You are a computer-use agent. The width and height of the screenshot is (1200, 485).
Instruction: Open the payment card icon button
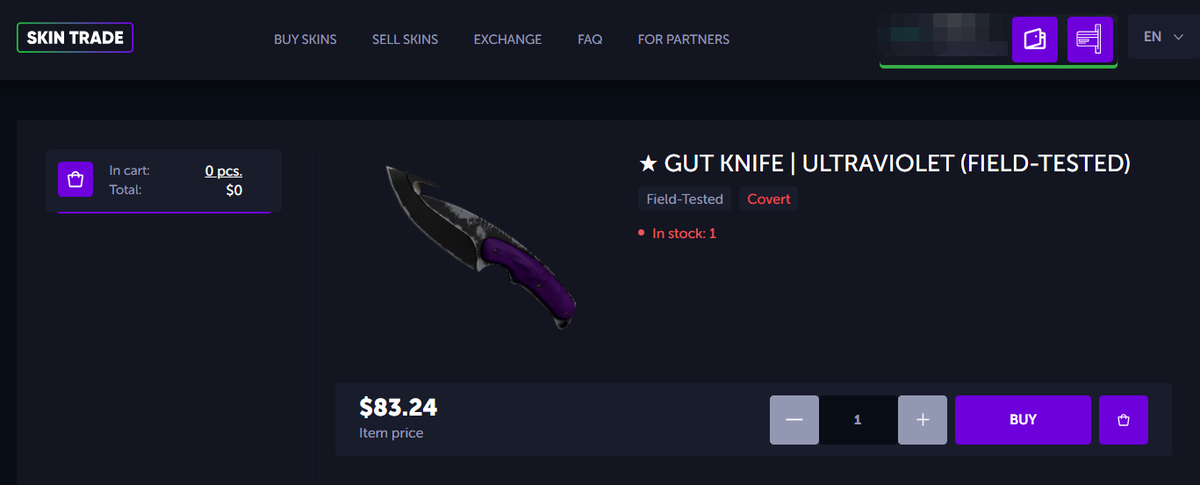click(1090, 39)
